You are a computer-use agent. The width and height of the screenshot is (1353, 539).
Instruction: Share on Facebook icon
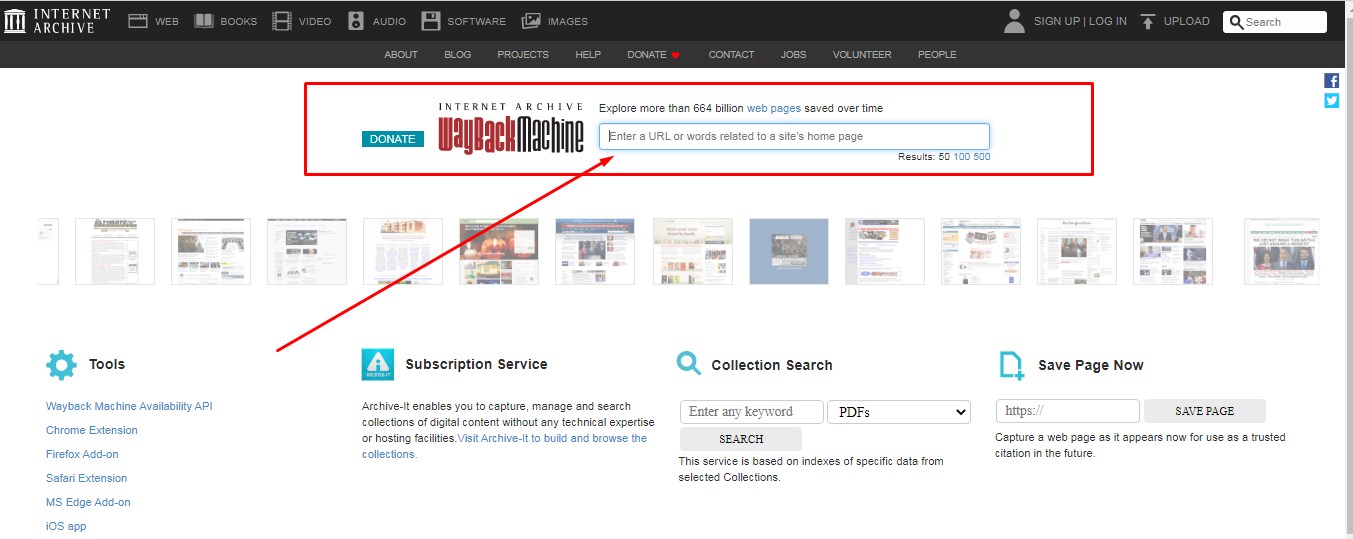1331,81
